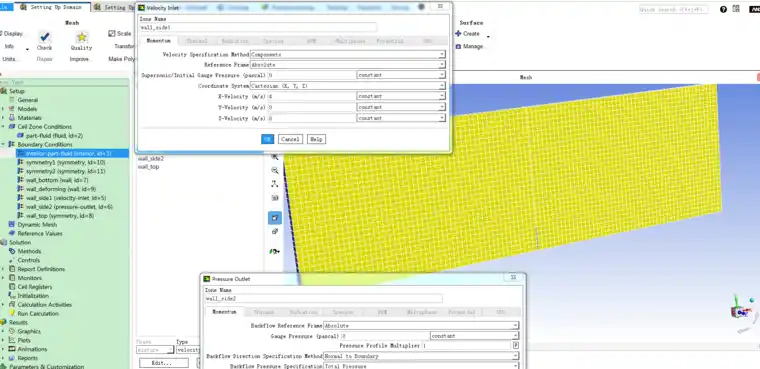
Task: Click the Pressure Outlet dialog title icon
Action: pos(207,279)
